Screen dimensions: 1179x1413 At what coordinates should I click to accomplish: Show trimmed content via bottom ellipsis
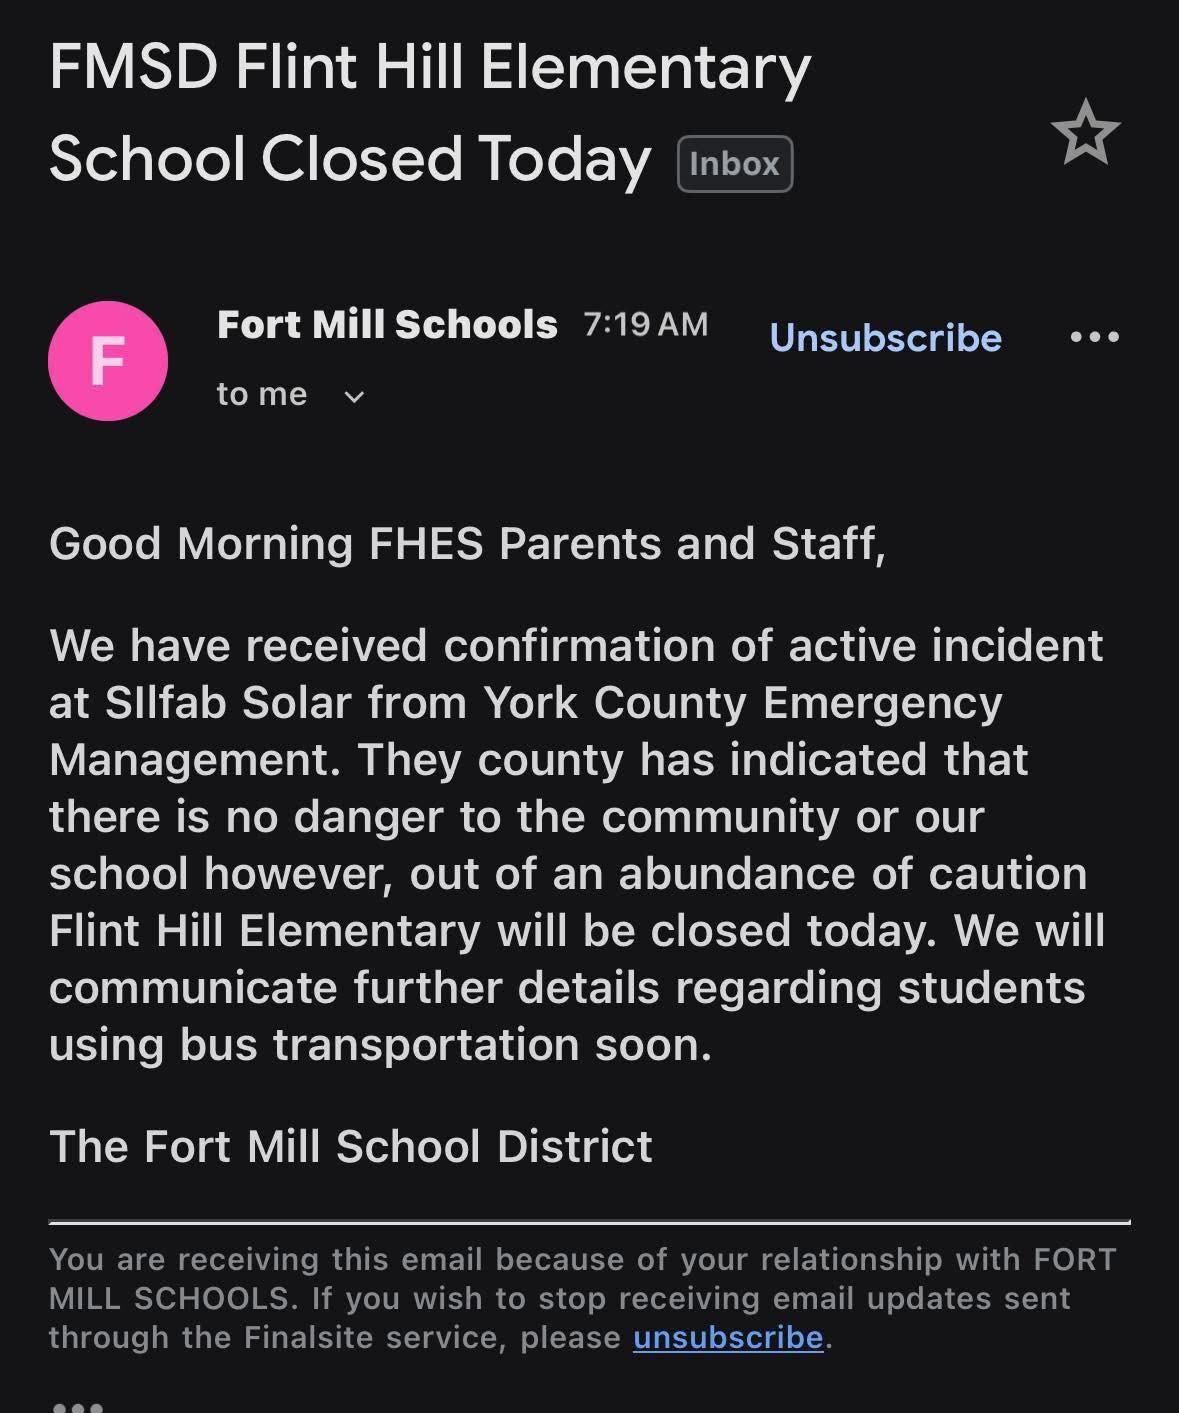point(77,1405)
